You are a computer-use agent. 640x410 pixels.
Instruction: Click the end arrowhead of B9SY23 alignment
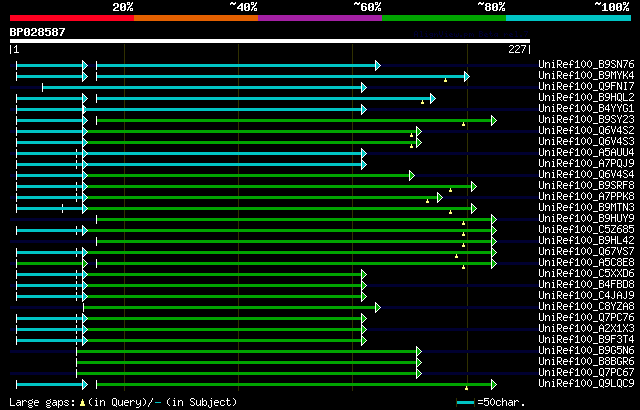(x=494, y=120)
